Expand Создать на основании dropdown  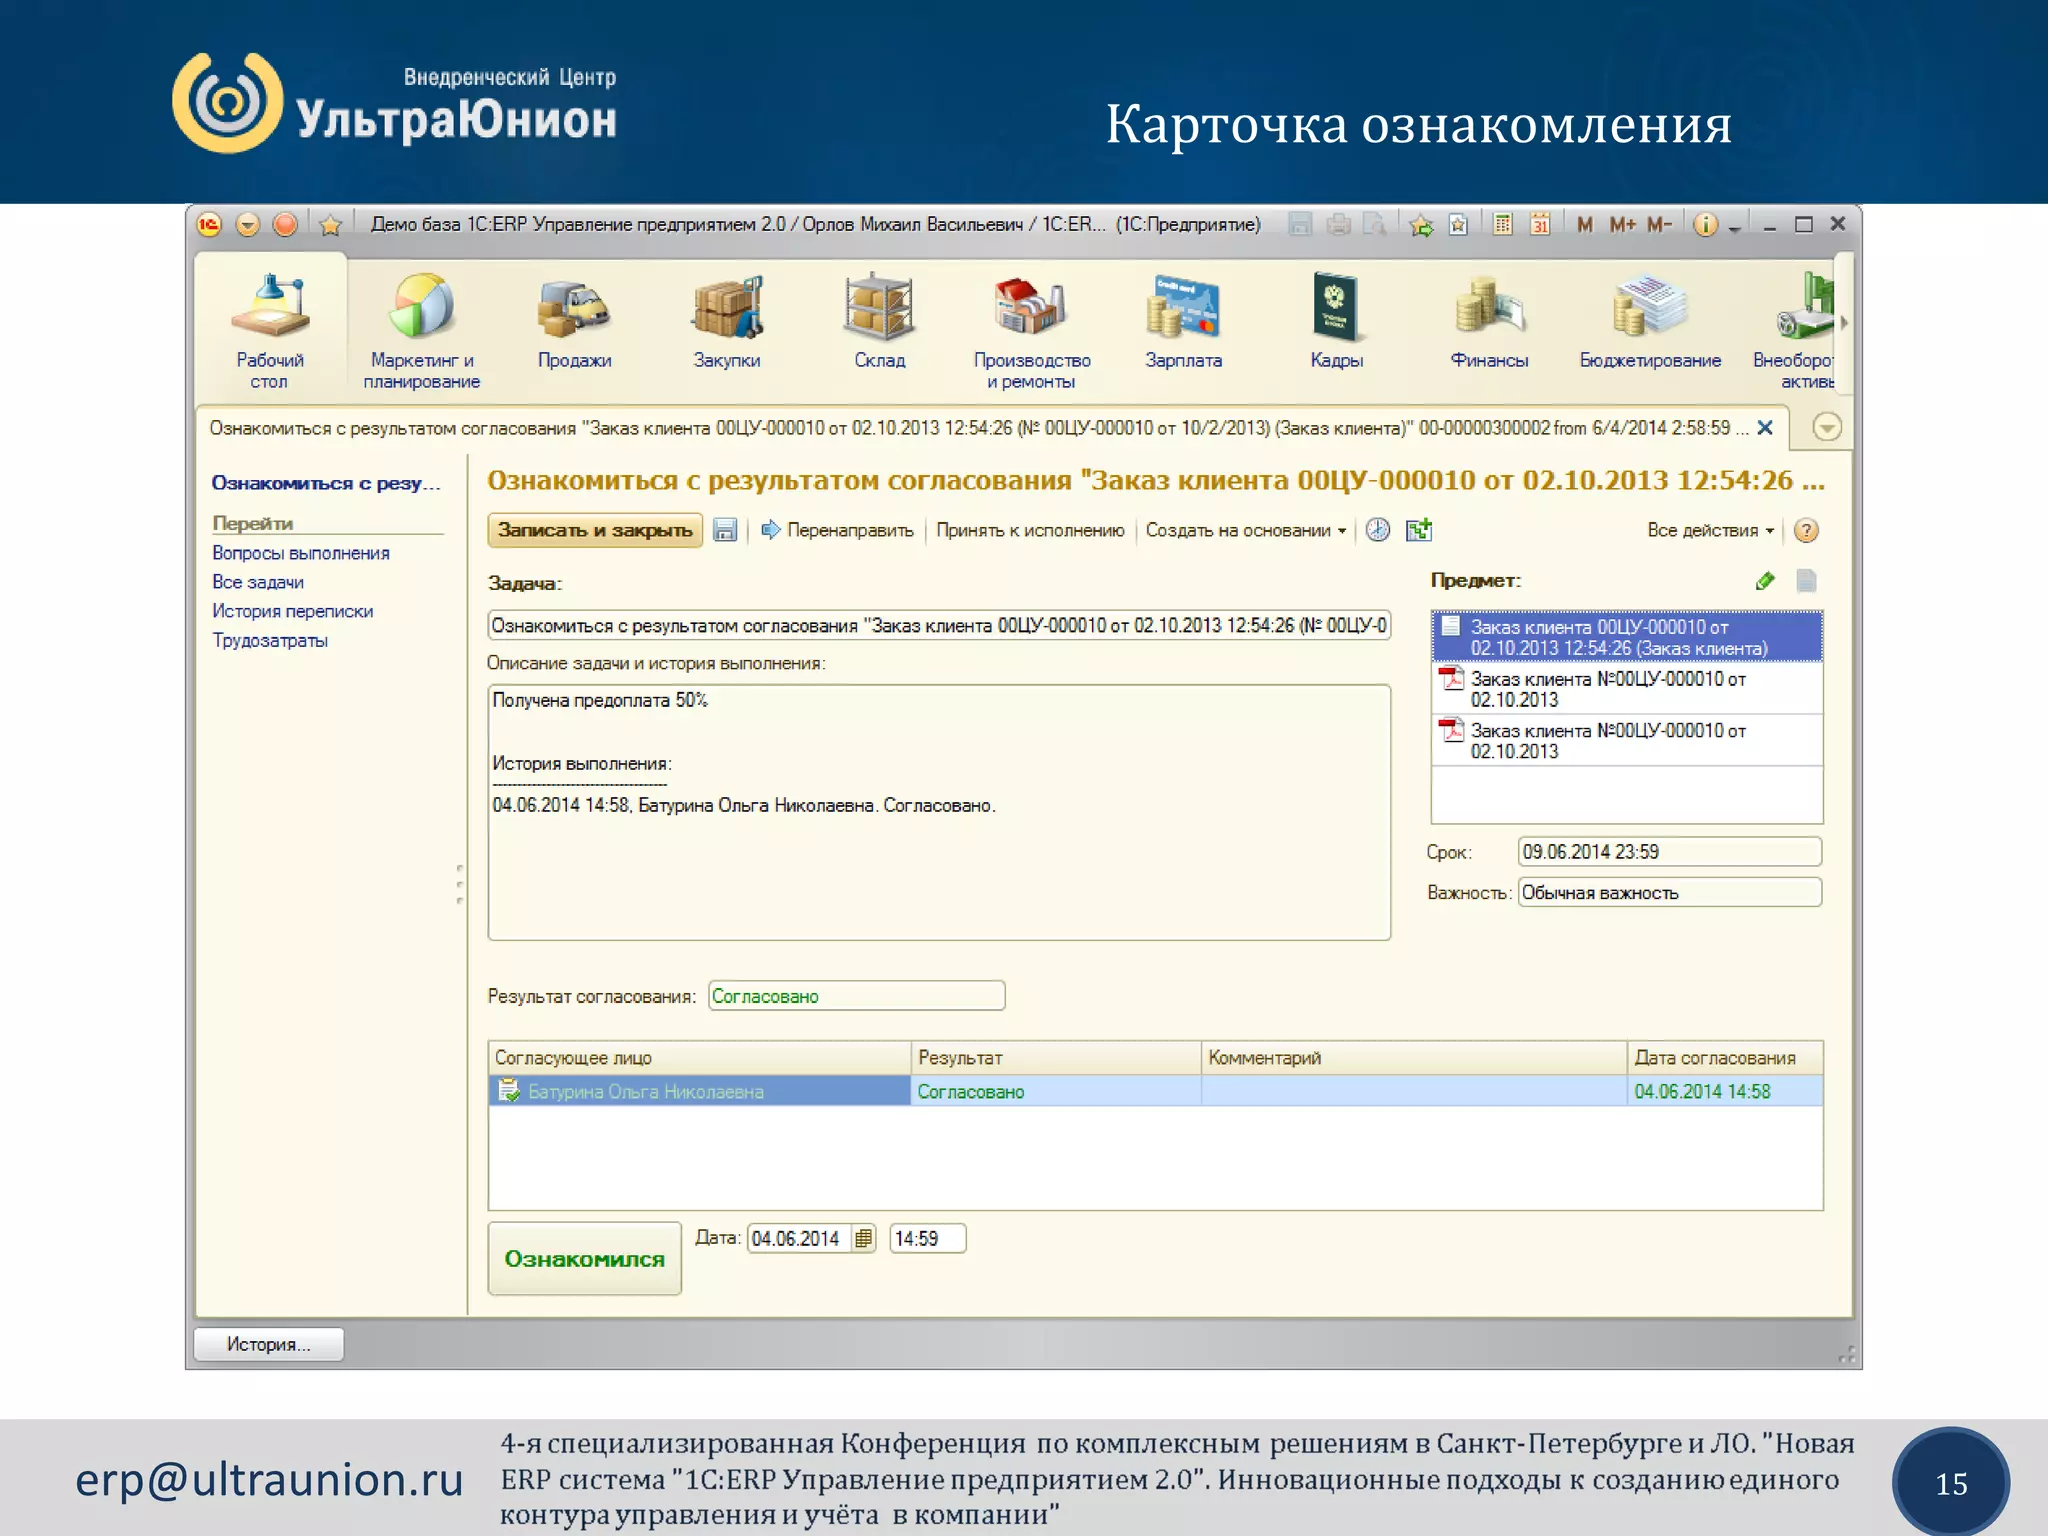[x=1246, y=530]
